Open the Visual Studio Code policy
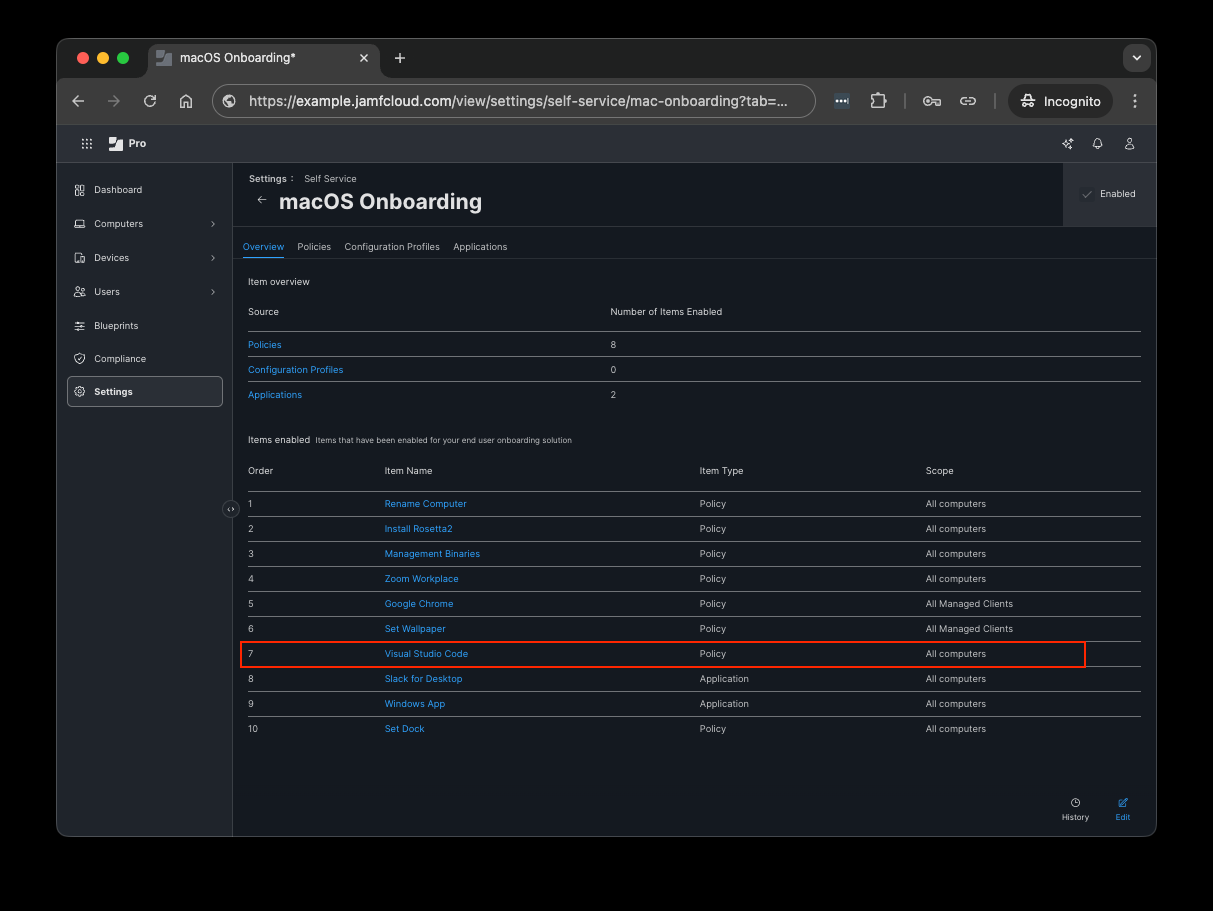Screen dimensions: 1213x911 [426, 654]
